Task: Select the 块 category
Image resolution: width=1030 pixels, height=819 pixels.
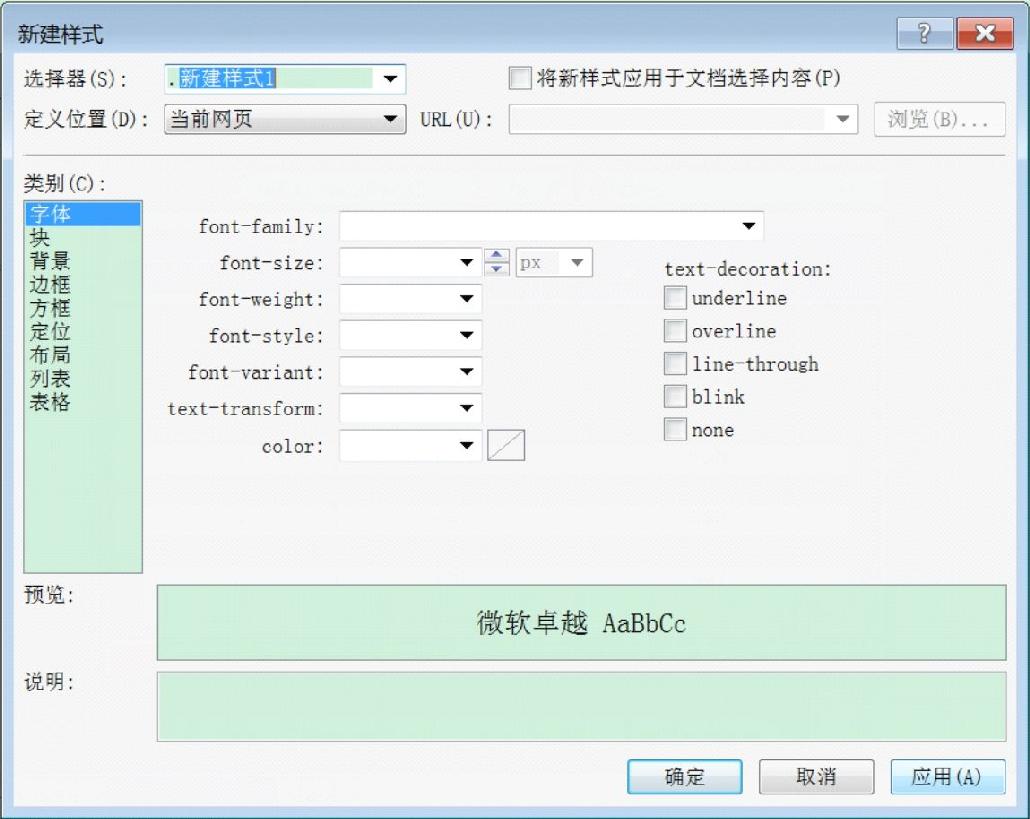Action: click(x=83, y=237)
